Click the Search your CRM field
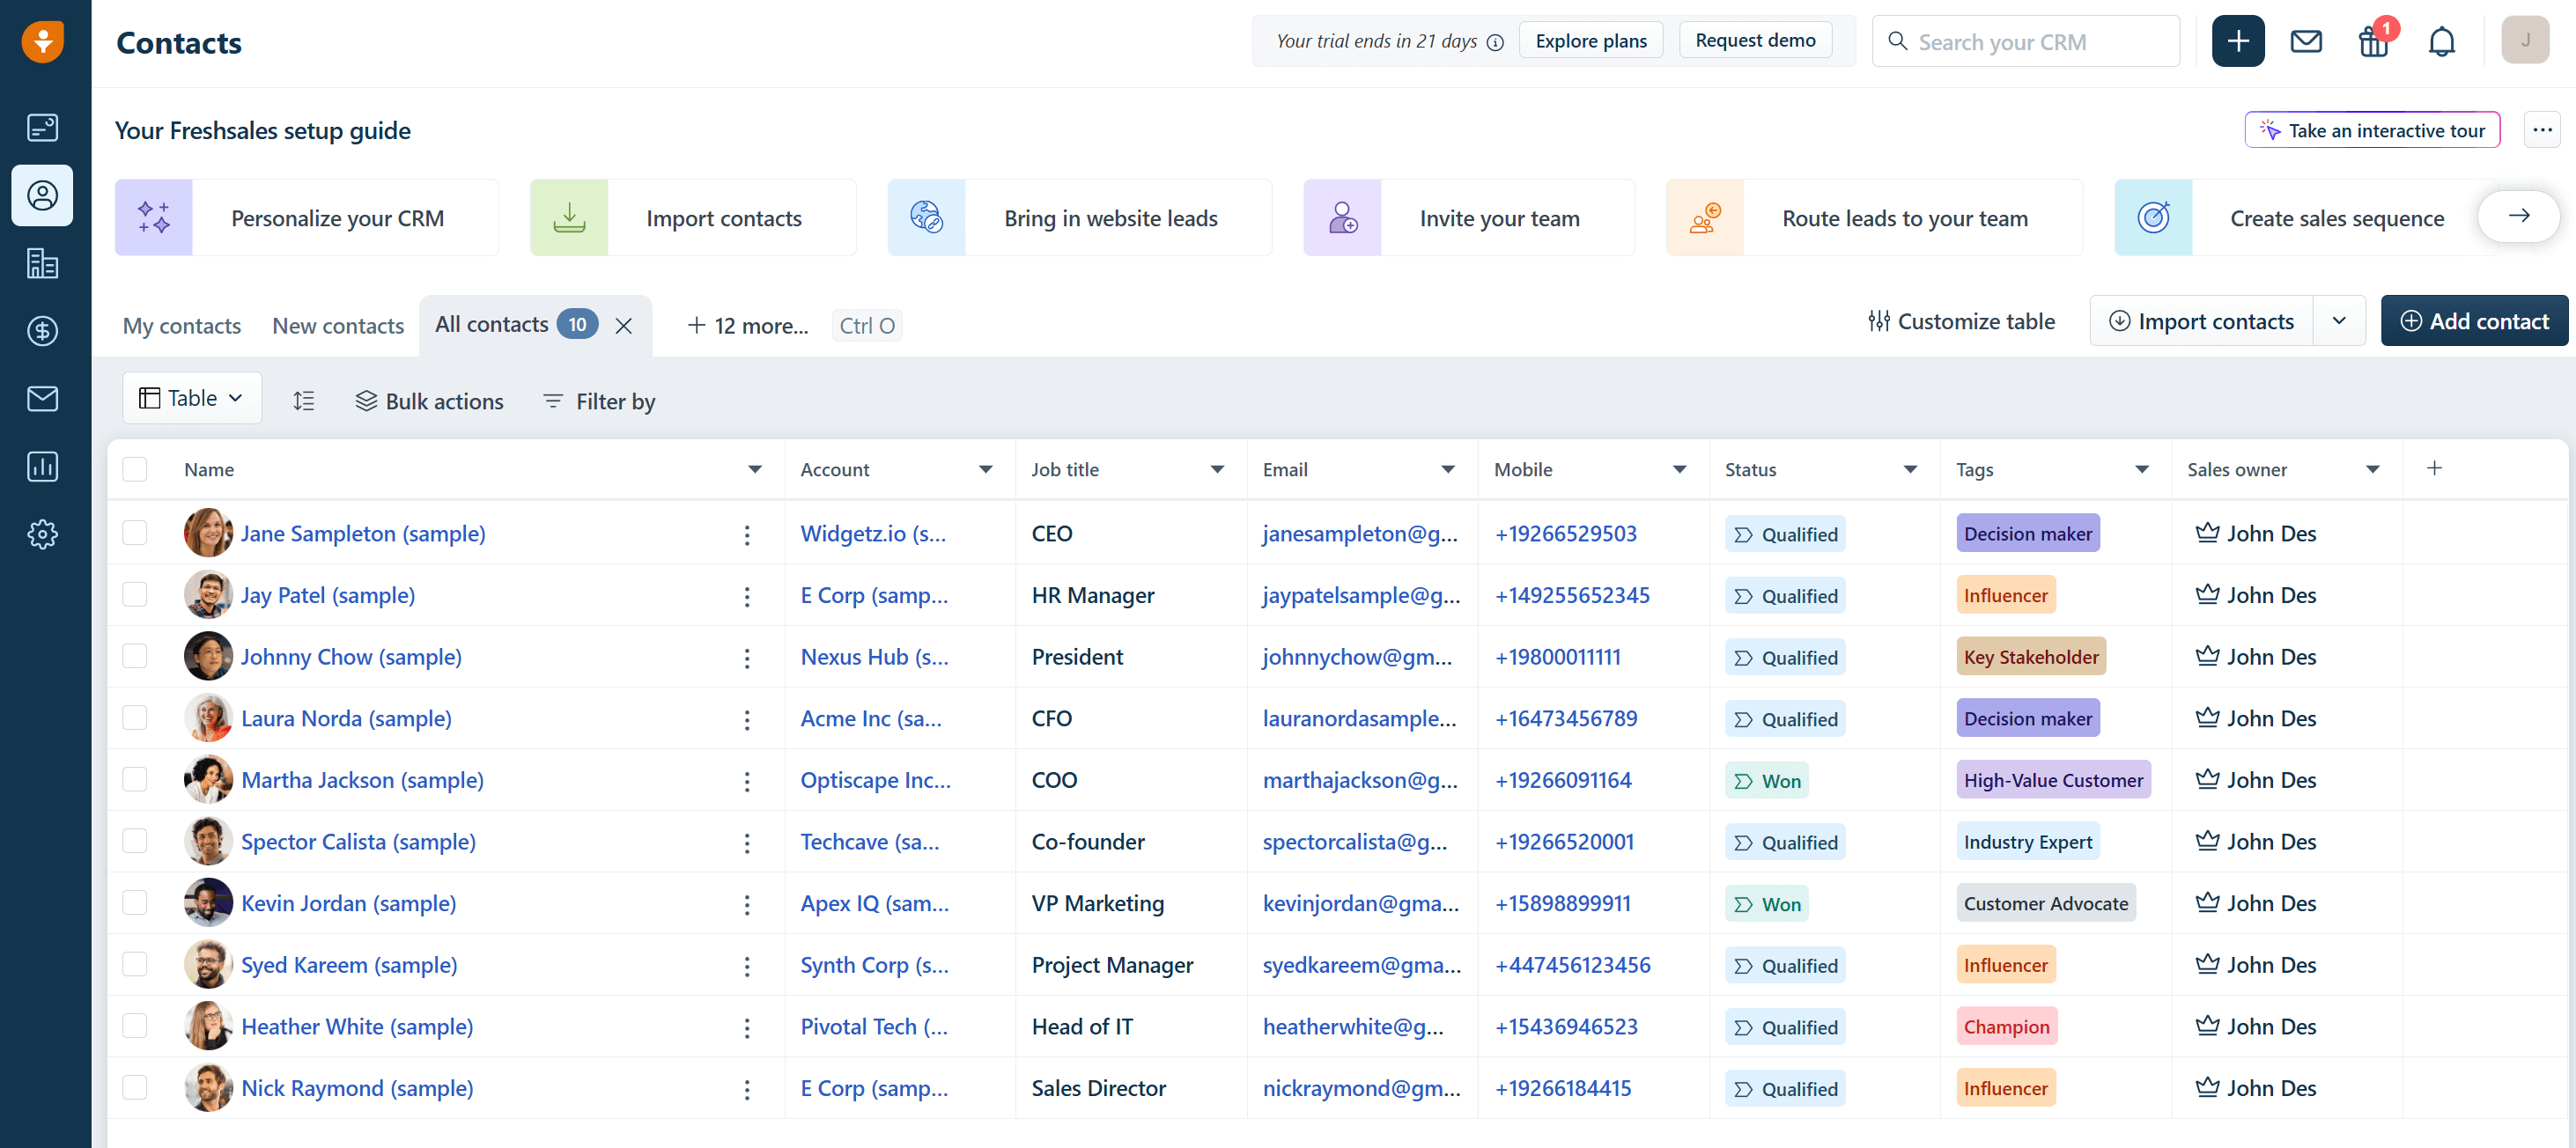2576x1148 pixels. [x=2026, y=41]
